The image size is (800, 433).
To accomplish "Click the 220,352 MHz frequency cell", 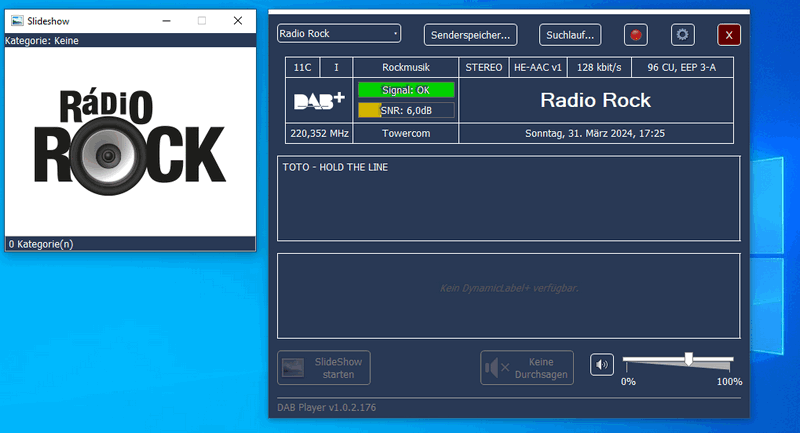I will click(x=319, y=134).
